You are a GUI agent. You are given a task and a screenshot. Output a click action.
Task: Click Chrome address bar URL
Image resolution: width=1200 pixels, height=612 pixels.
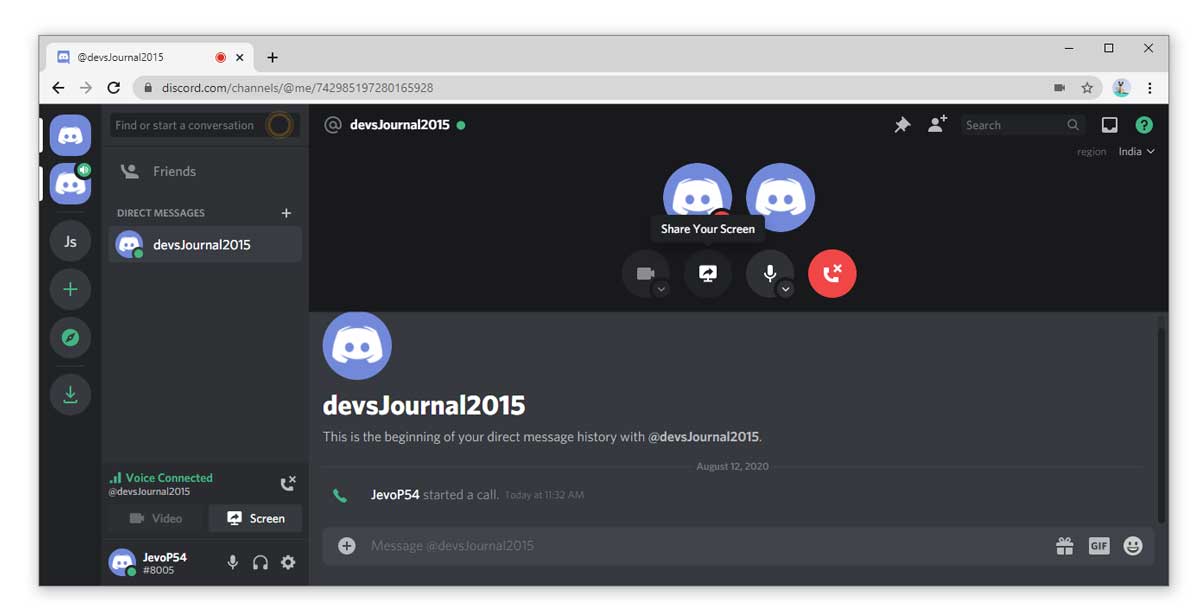[x=297, y=88]
